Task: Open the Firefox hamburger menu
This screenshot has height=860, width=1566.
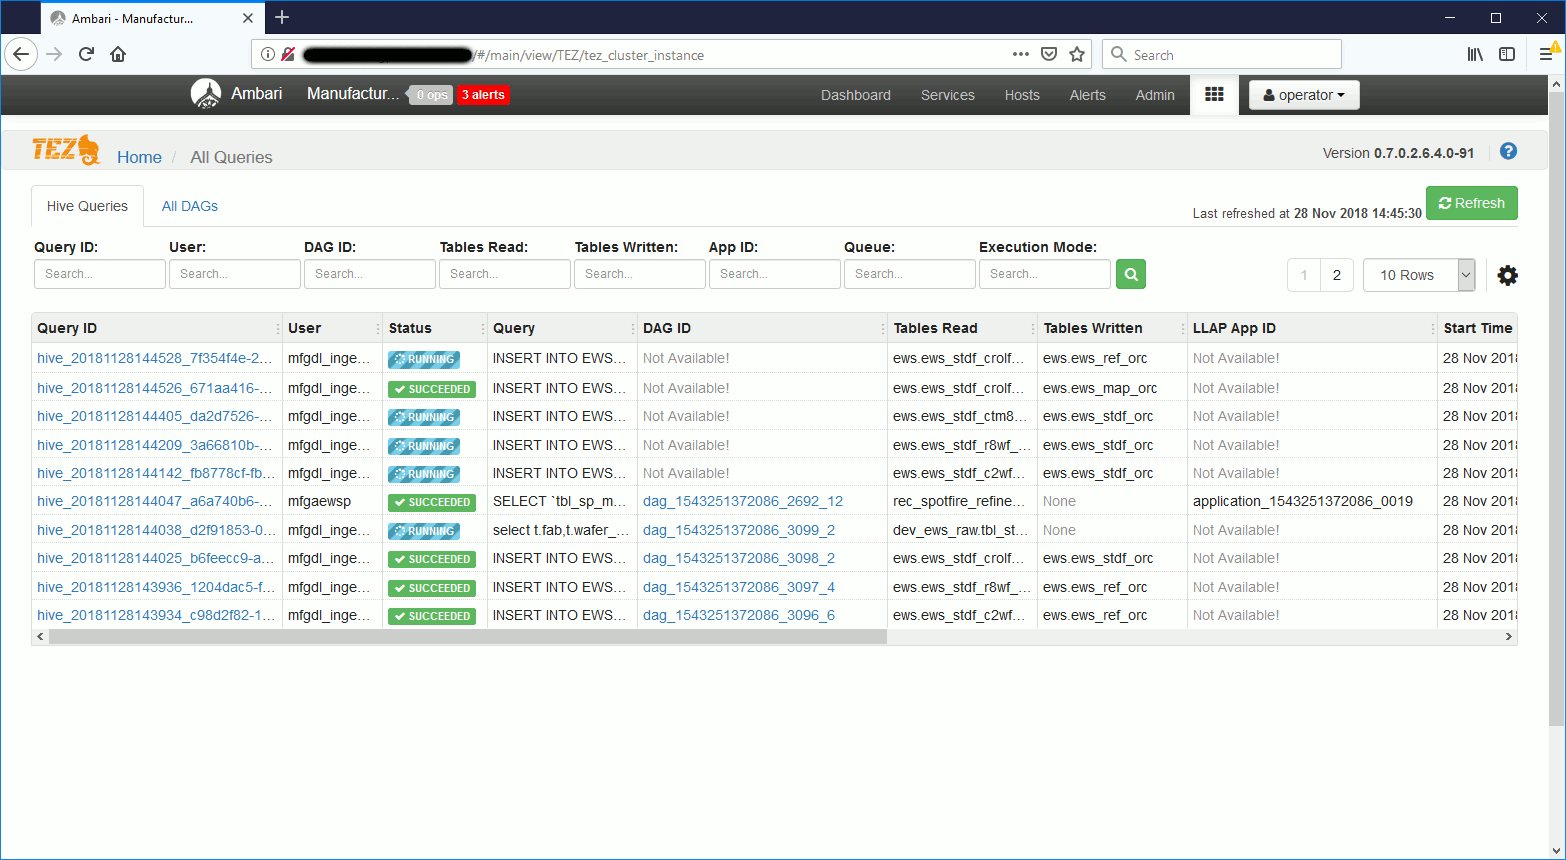Action: 1546,54
